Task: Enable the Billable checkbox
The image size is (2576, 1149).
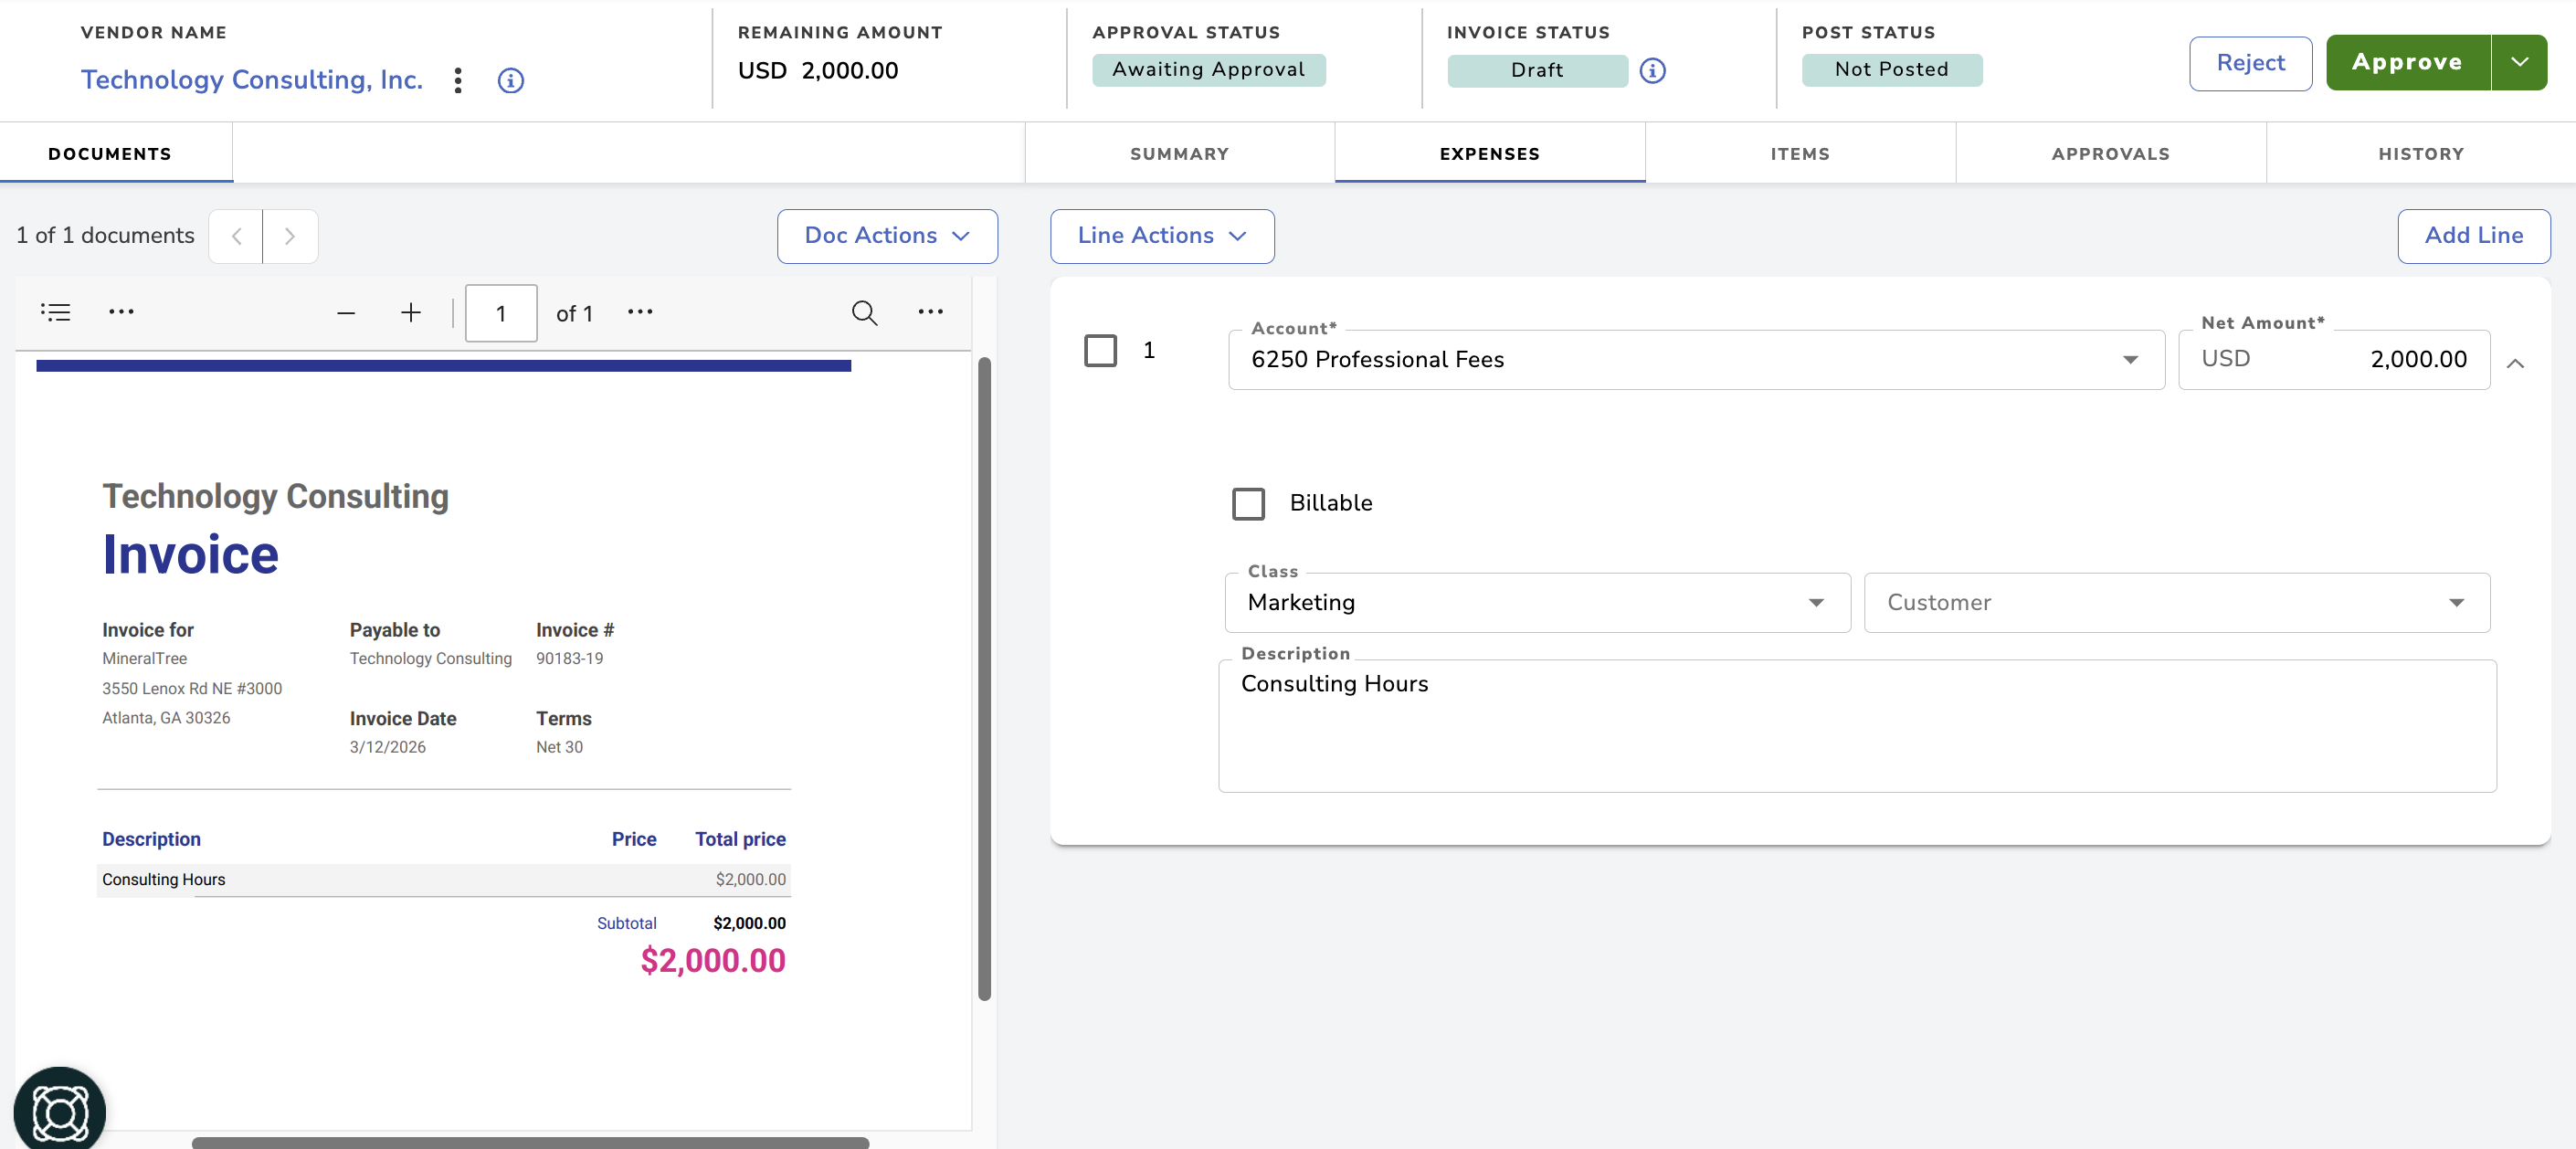Action: pyautogui.click(x=1248, y=503)
